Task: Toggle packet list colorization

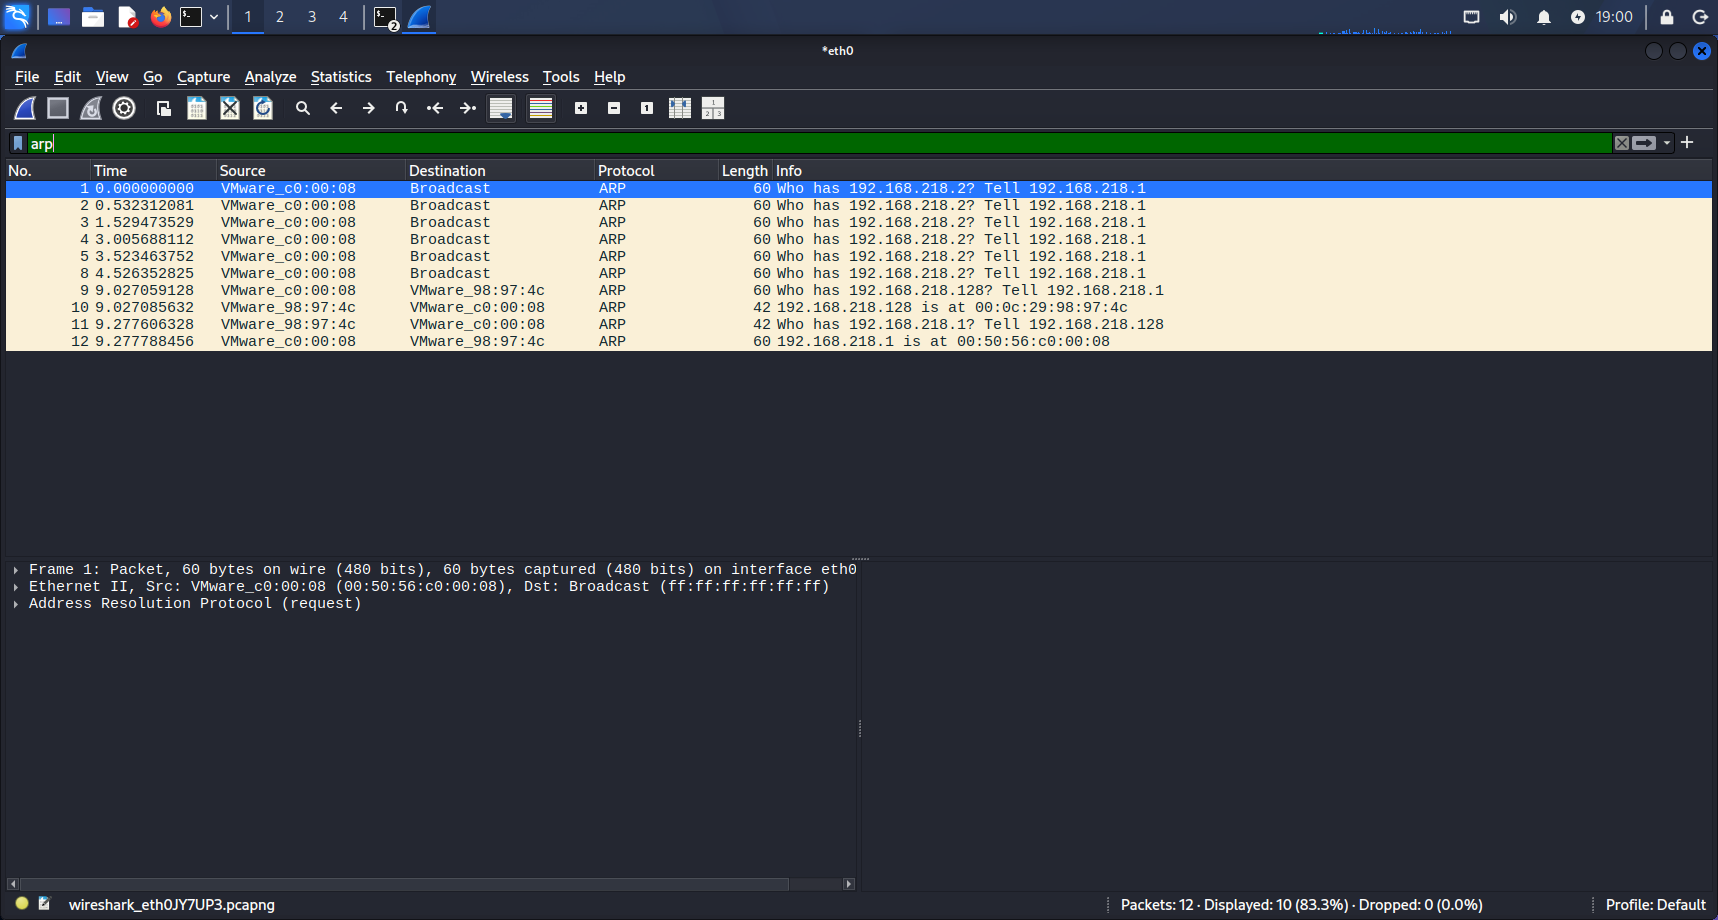Action: pyautogui.click(x=541, y=108)
